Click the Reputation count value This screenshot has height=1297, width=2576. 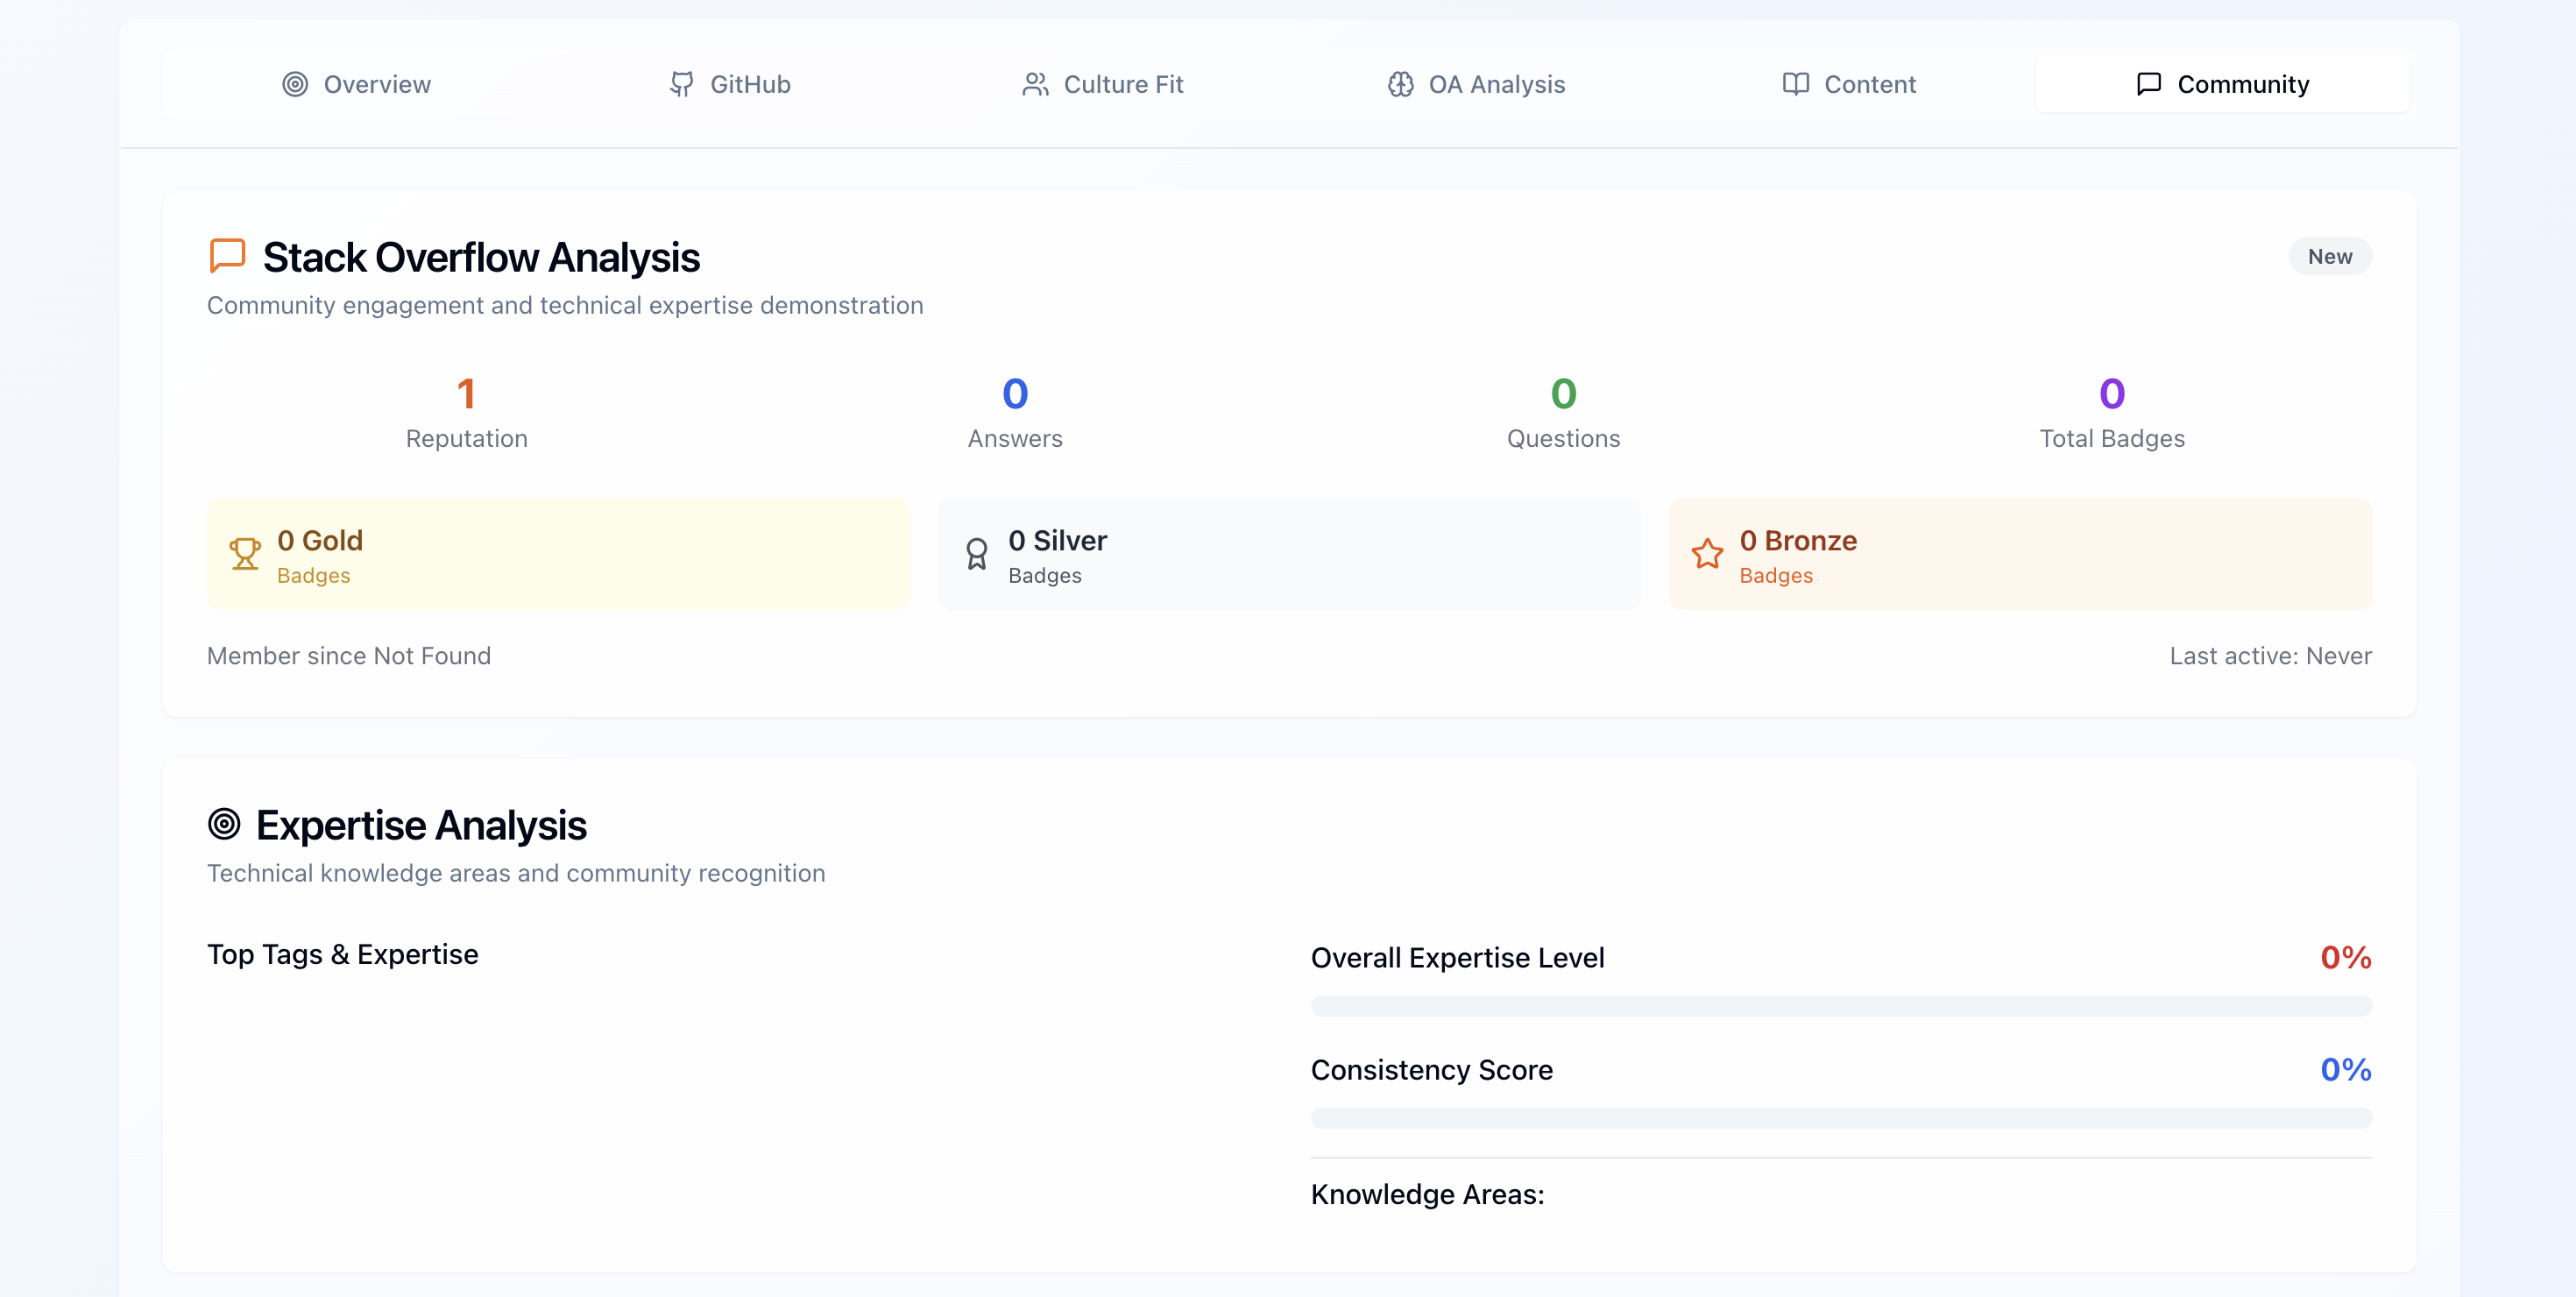[466, 393]
